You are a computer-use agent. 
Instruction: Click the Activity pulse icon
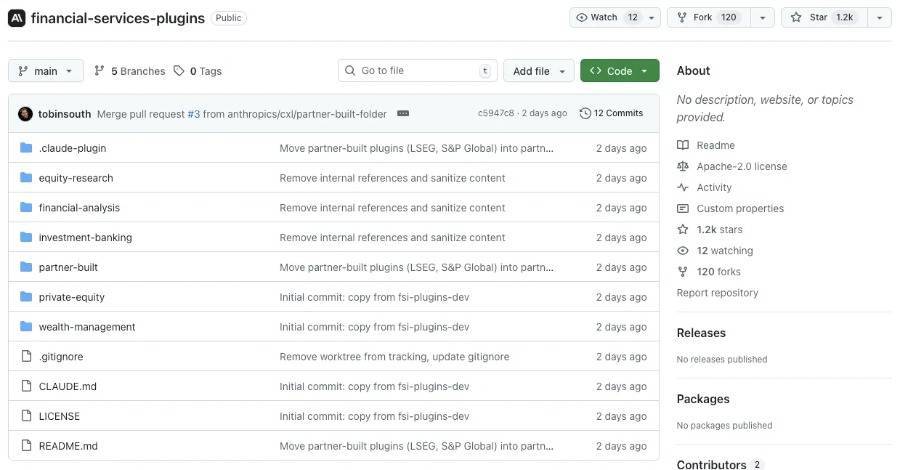point(683,188)
